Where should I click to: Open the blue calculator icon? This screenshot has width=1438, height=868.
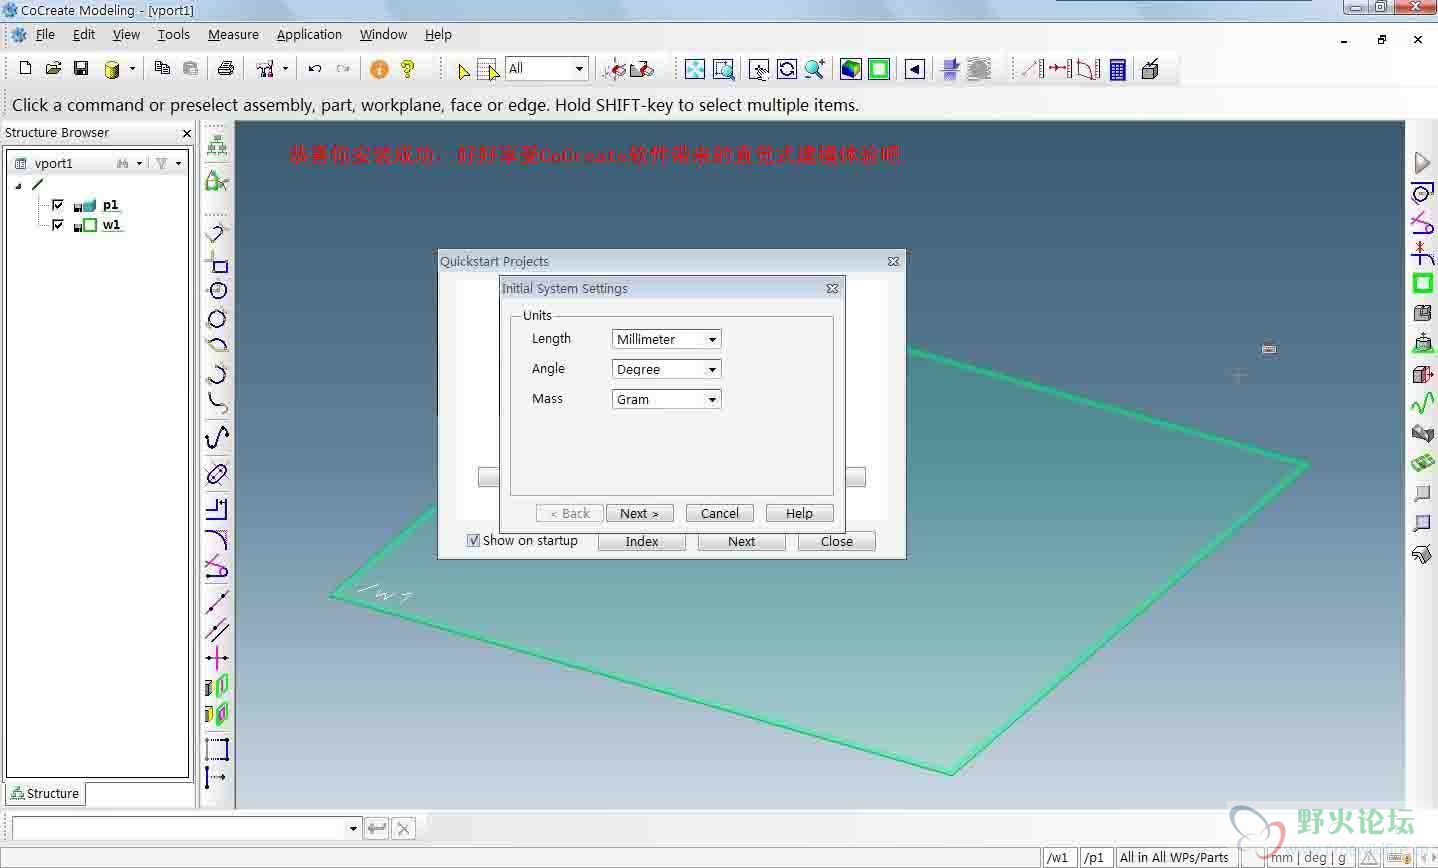pyautogui.click(x=1118, y=69)
